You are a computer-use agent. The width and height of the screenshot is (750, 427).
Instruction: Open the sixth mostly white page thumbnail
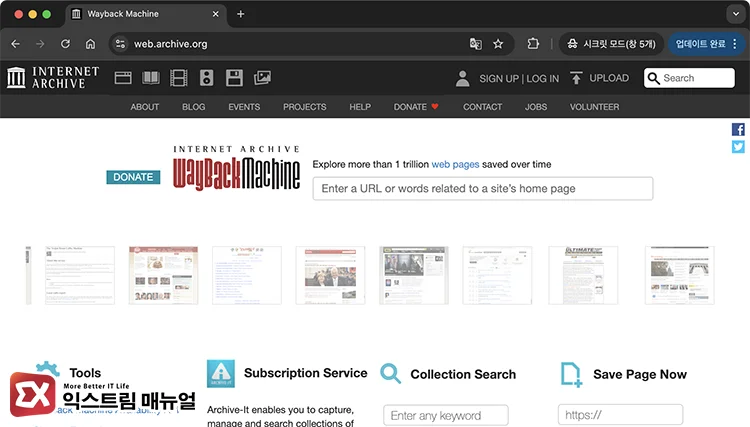tap(497, 275)
